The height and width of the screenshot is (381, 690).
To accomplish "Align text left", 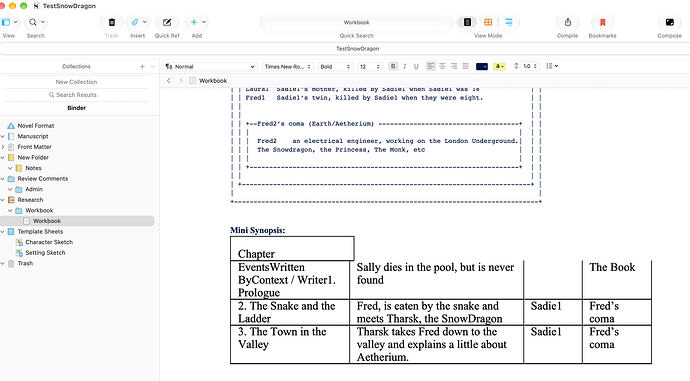I will pos(430,66).
